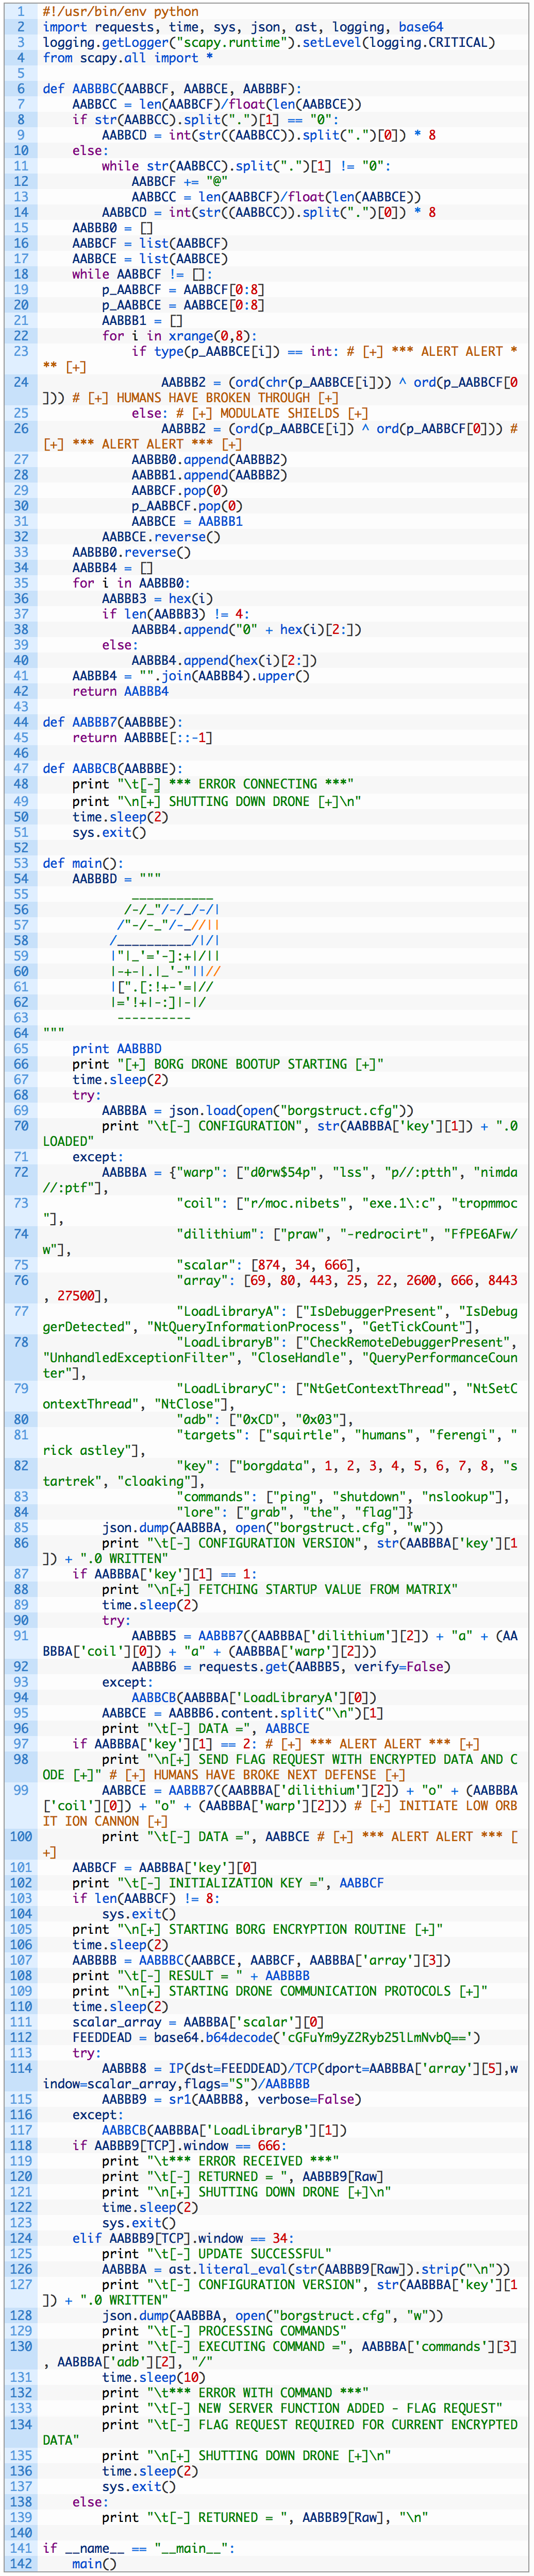Click the 'INITIATE LOW ORBIT ION CANNON' comment

pos(280,1813)
